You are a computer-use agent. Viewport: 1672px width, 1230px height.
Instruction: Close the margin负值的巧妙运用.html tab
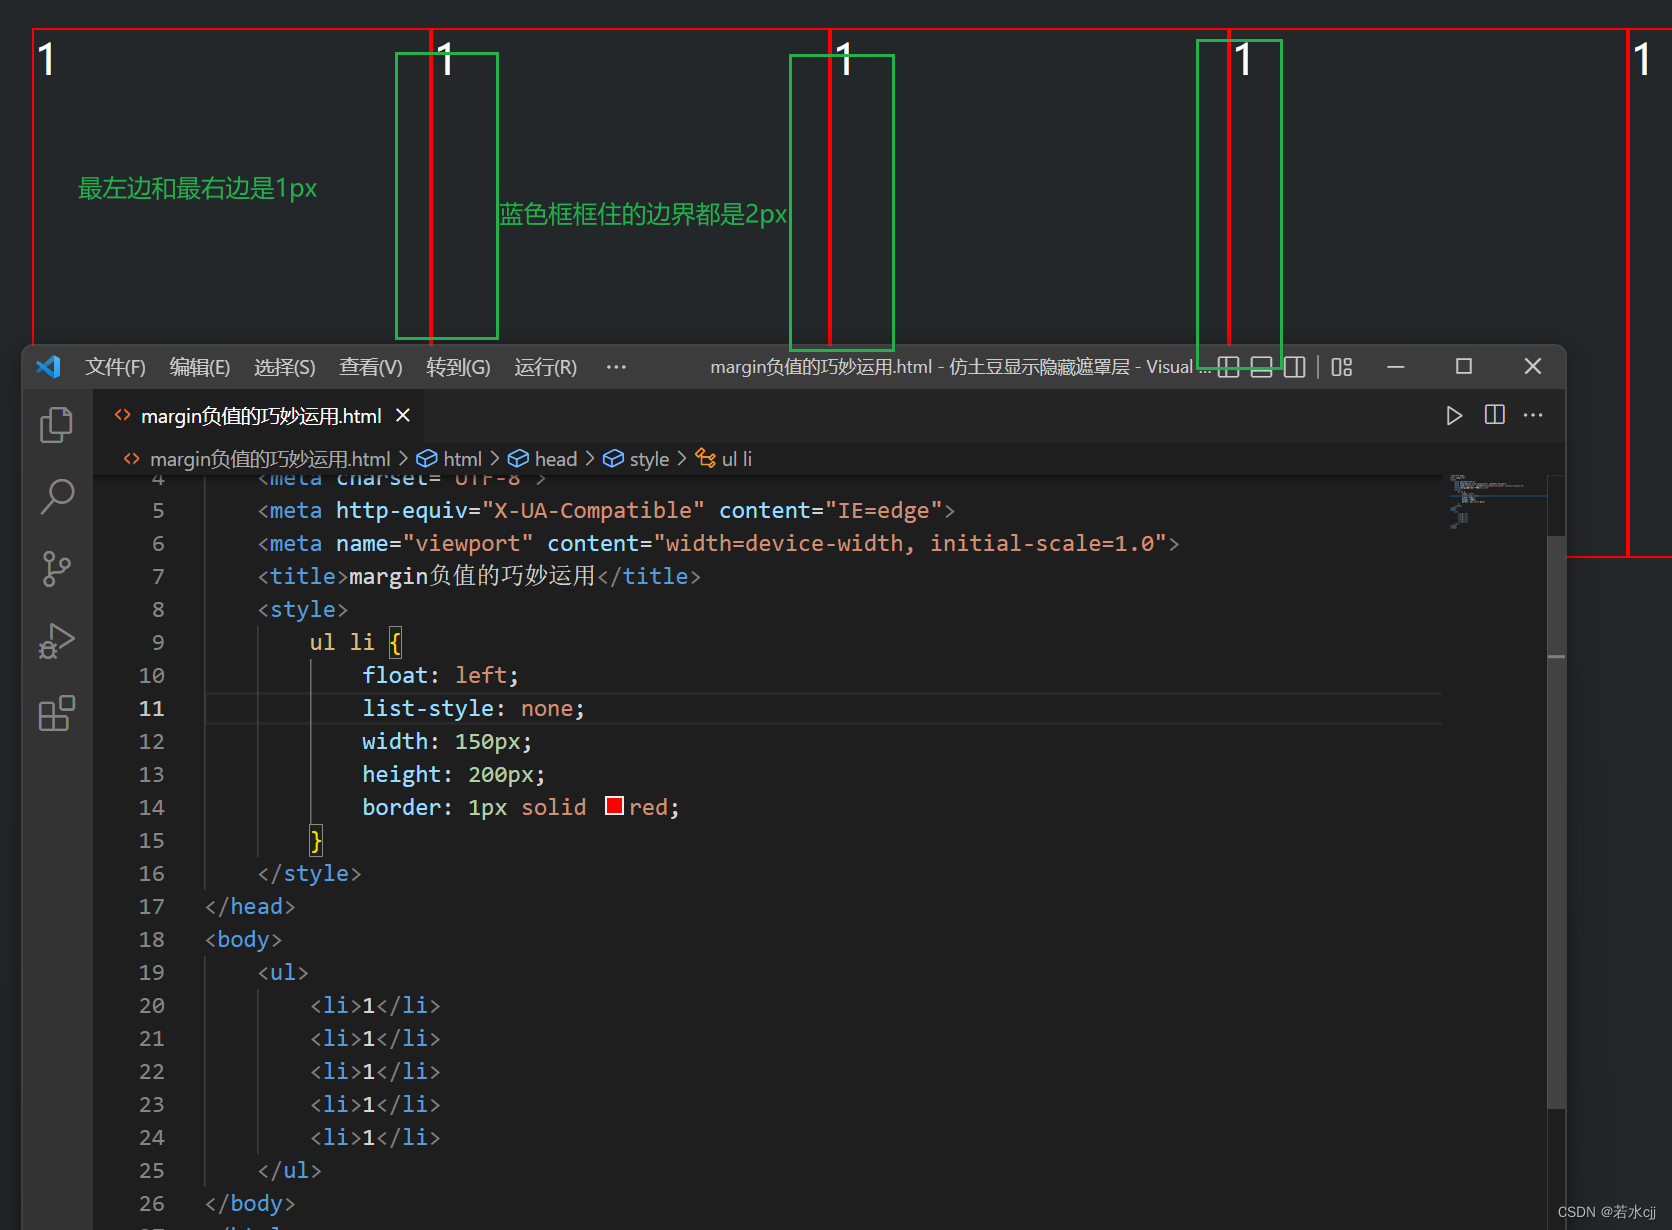point(403,415)
